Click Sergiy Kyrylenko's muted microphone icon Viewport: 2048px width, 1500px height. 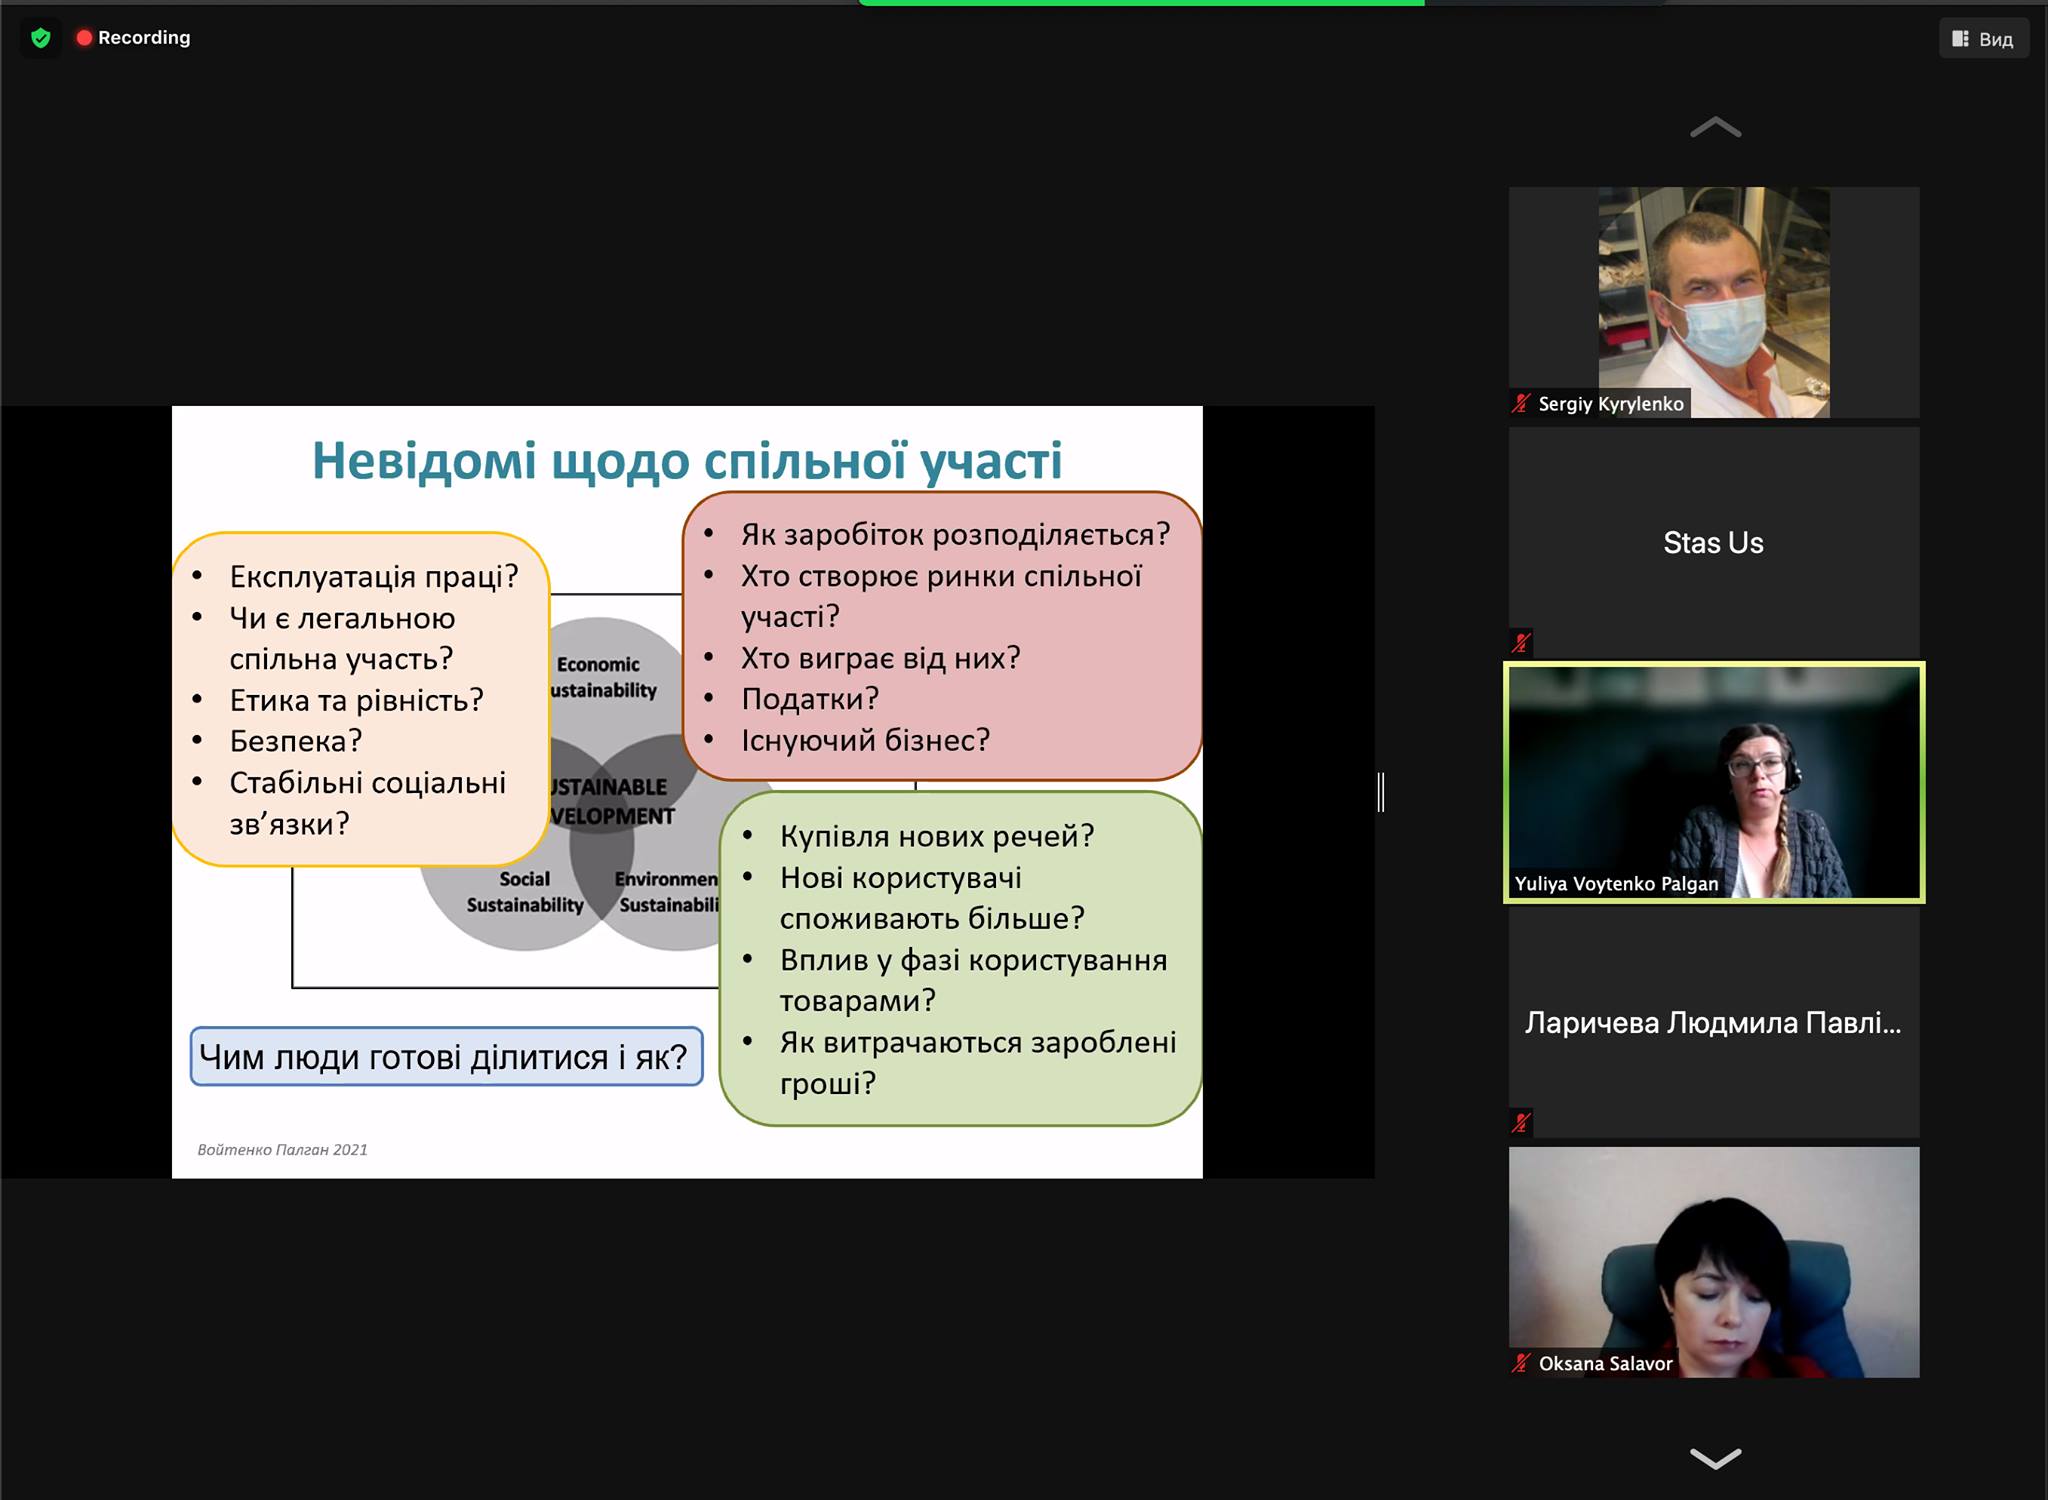[1521, 404]
